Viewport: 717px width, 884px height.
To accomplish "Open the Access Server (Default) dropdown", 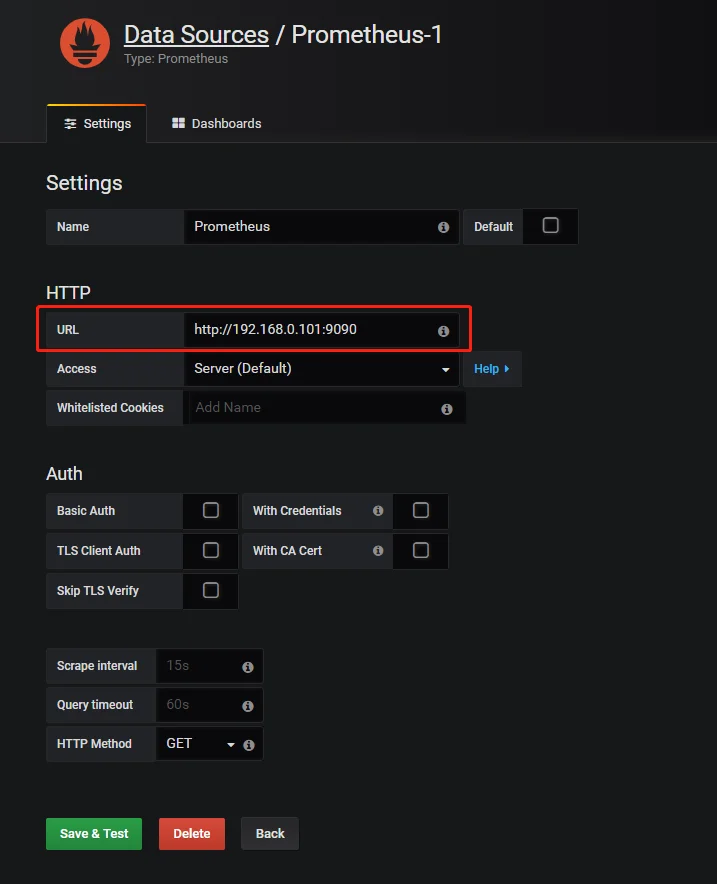I will tap(321, 369).
